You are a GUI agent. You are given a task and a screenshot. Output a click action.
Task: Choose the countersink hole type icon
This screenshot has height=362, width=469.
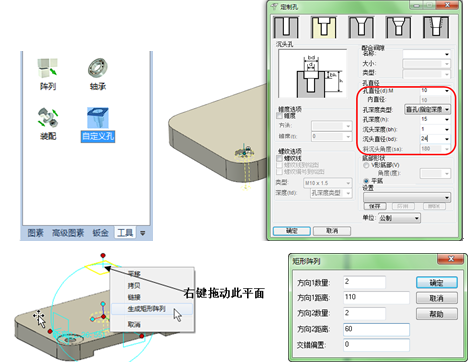tap(361, 27)
